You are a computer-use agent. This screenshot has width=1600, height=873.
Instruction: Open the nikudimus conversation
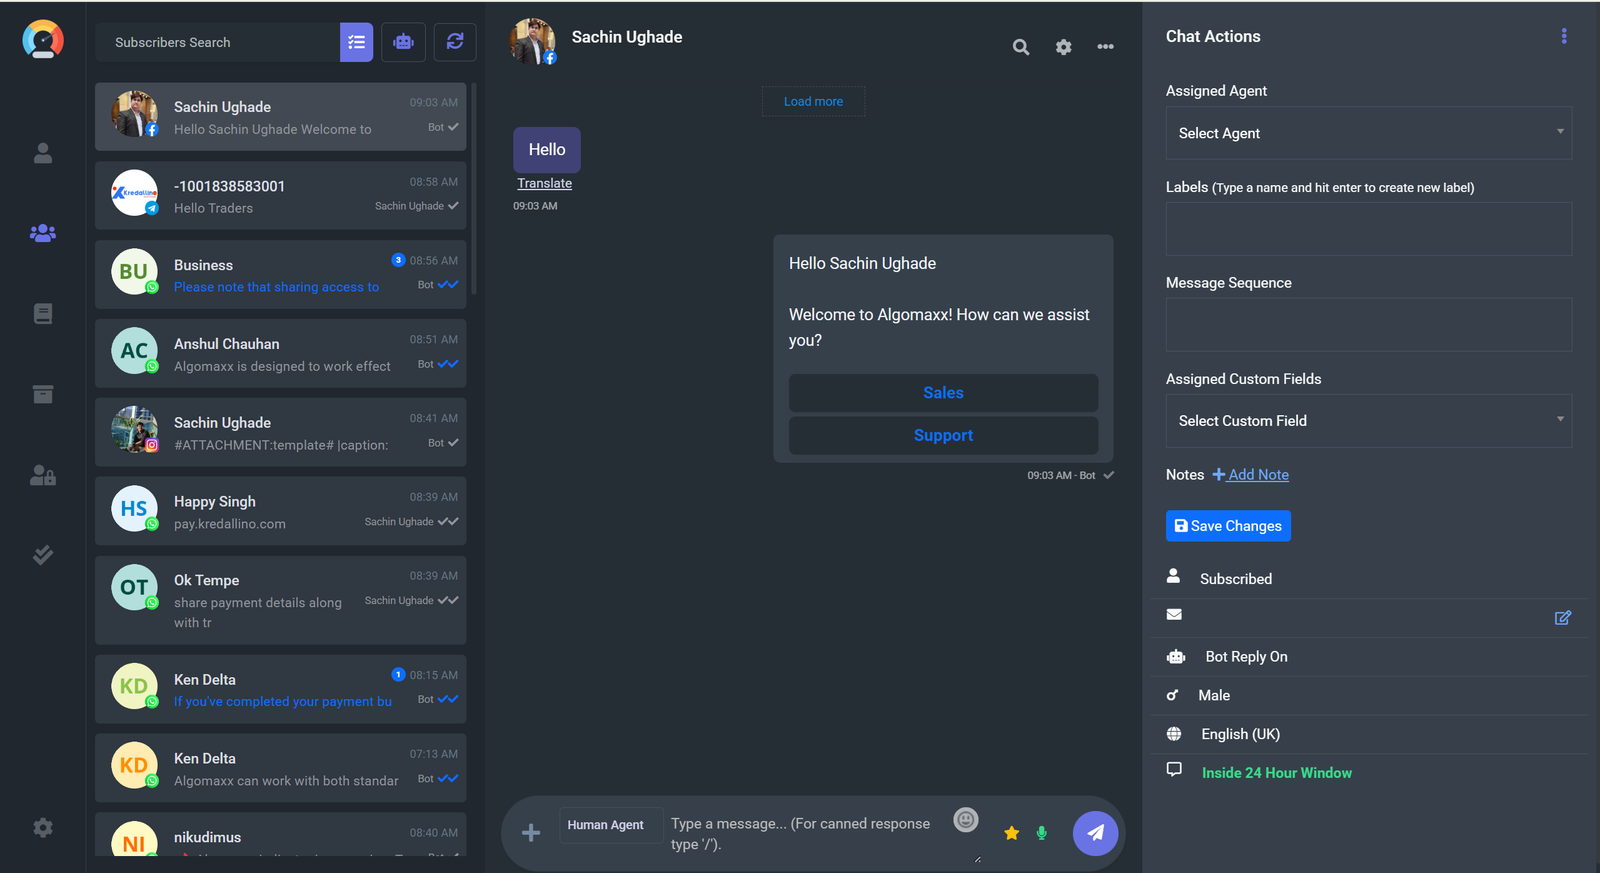click(281, 834)
